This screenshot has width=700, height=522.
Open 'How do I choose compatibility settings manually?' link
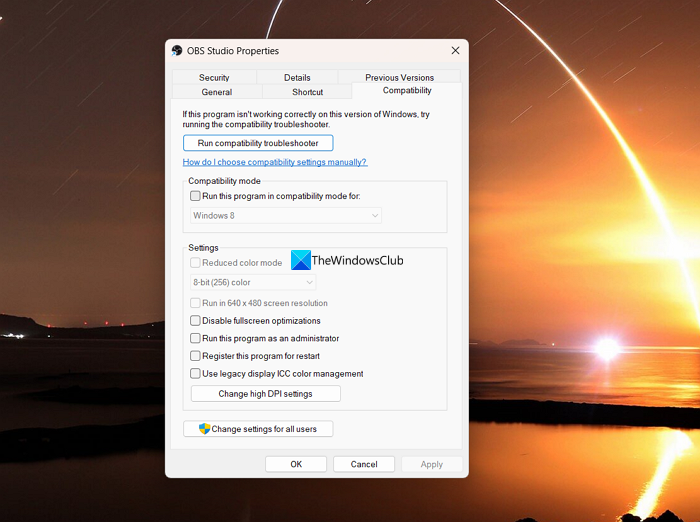275,162
